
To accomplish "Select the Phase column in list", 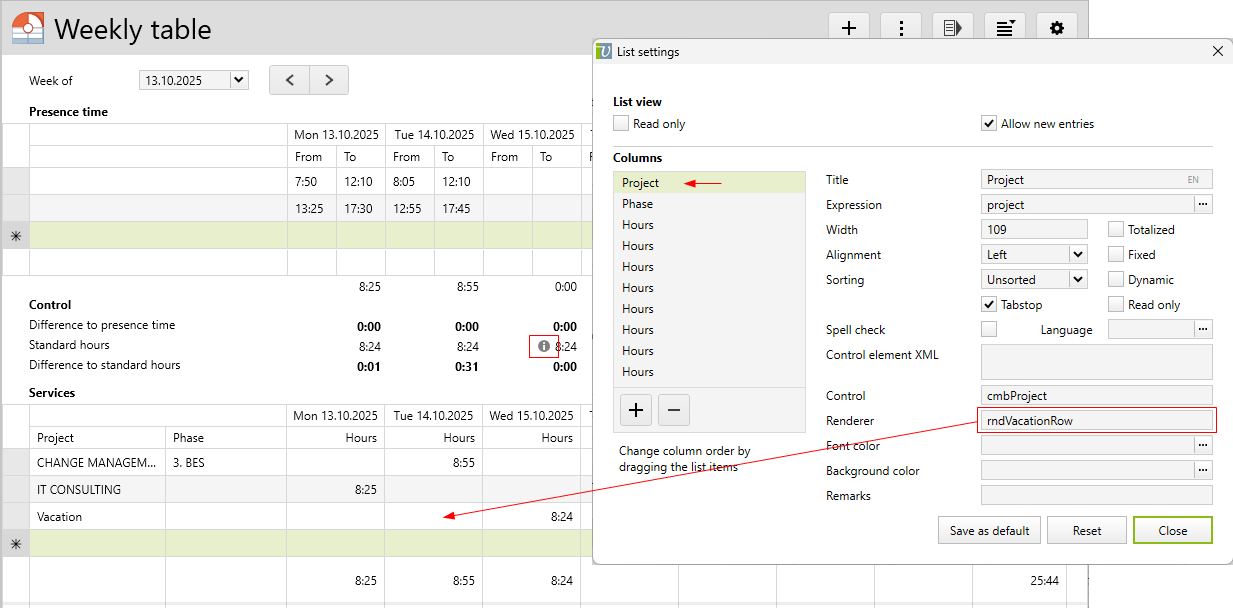I will point(637,204).
